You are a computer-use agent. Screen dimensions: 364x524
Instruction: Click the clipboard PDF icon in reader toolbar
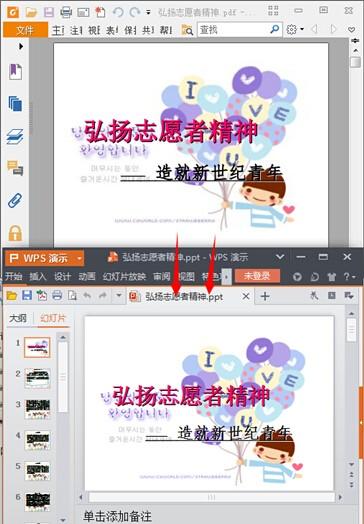[100, 12]
